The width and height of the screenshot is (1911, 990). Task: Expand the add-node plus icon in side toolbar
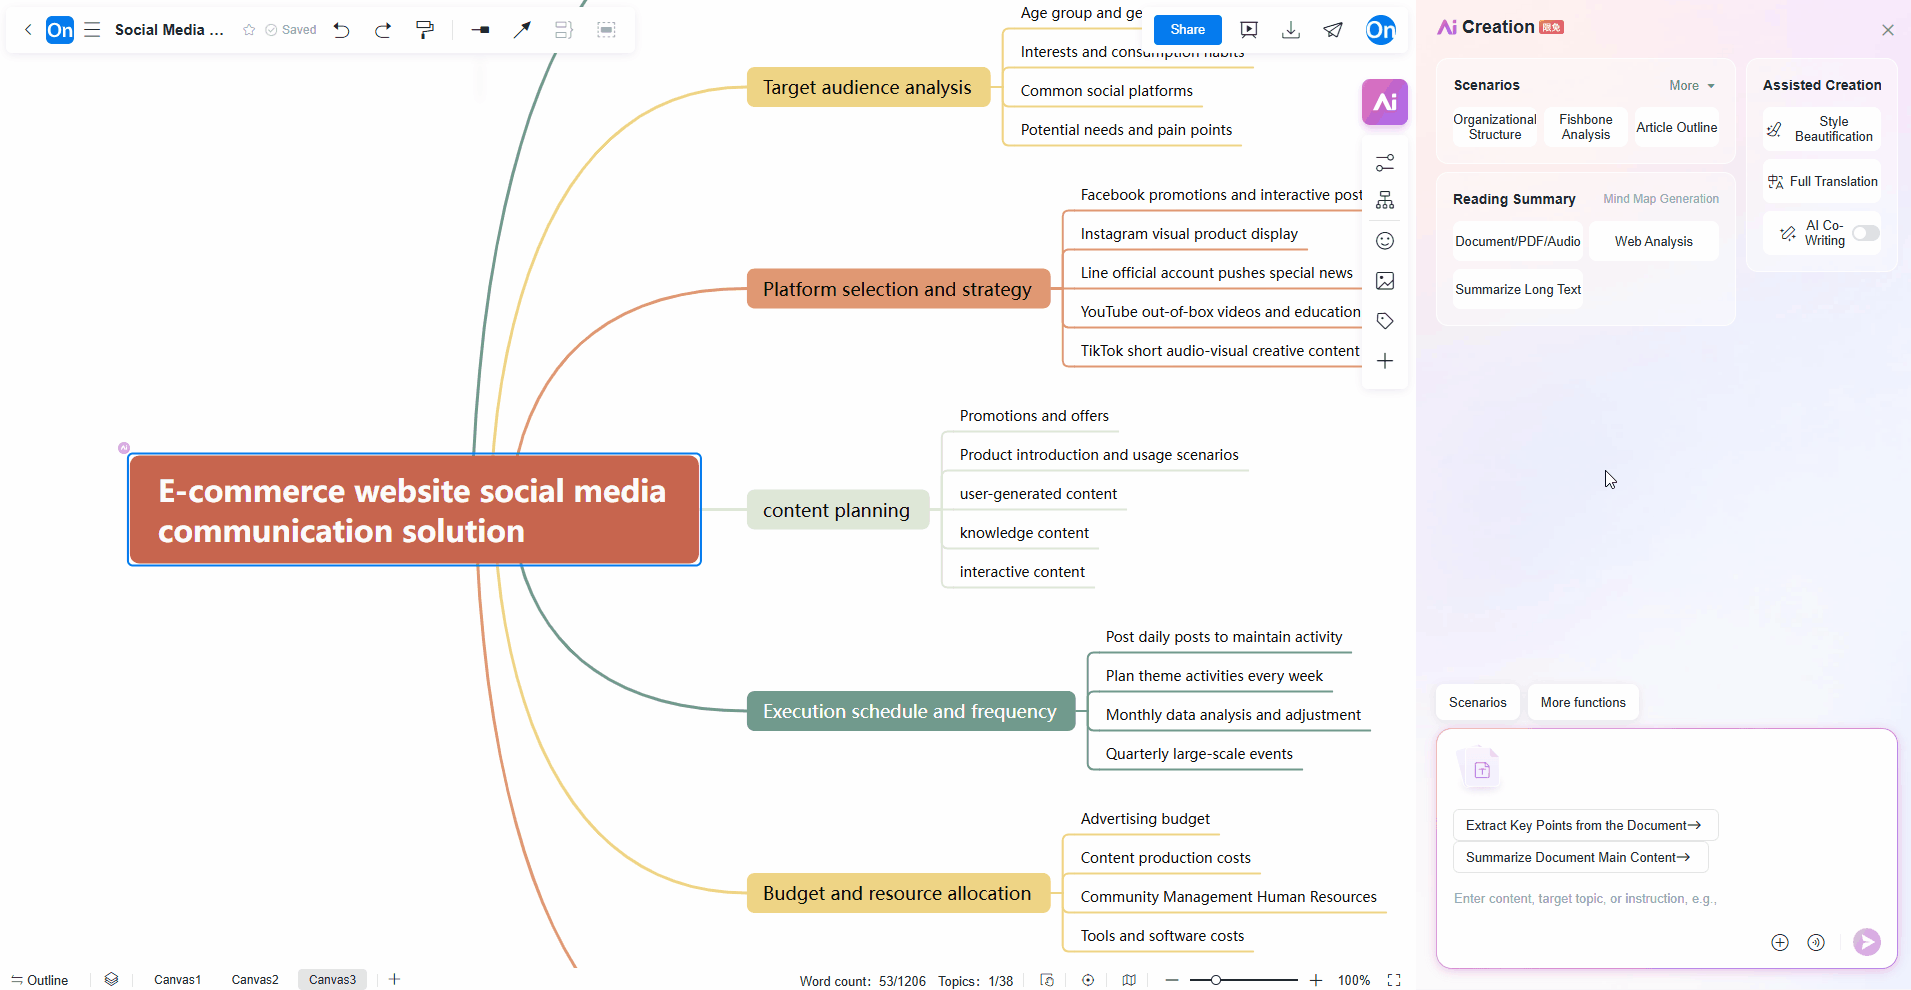click(x=1385, y=360)
